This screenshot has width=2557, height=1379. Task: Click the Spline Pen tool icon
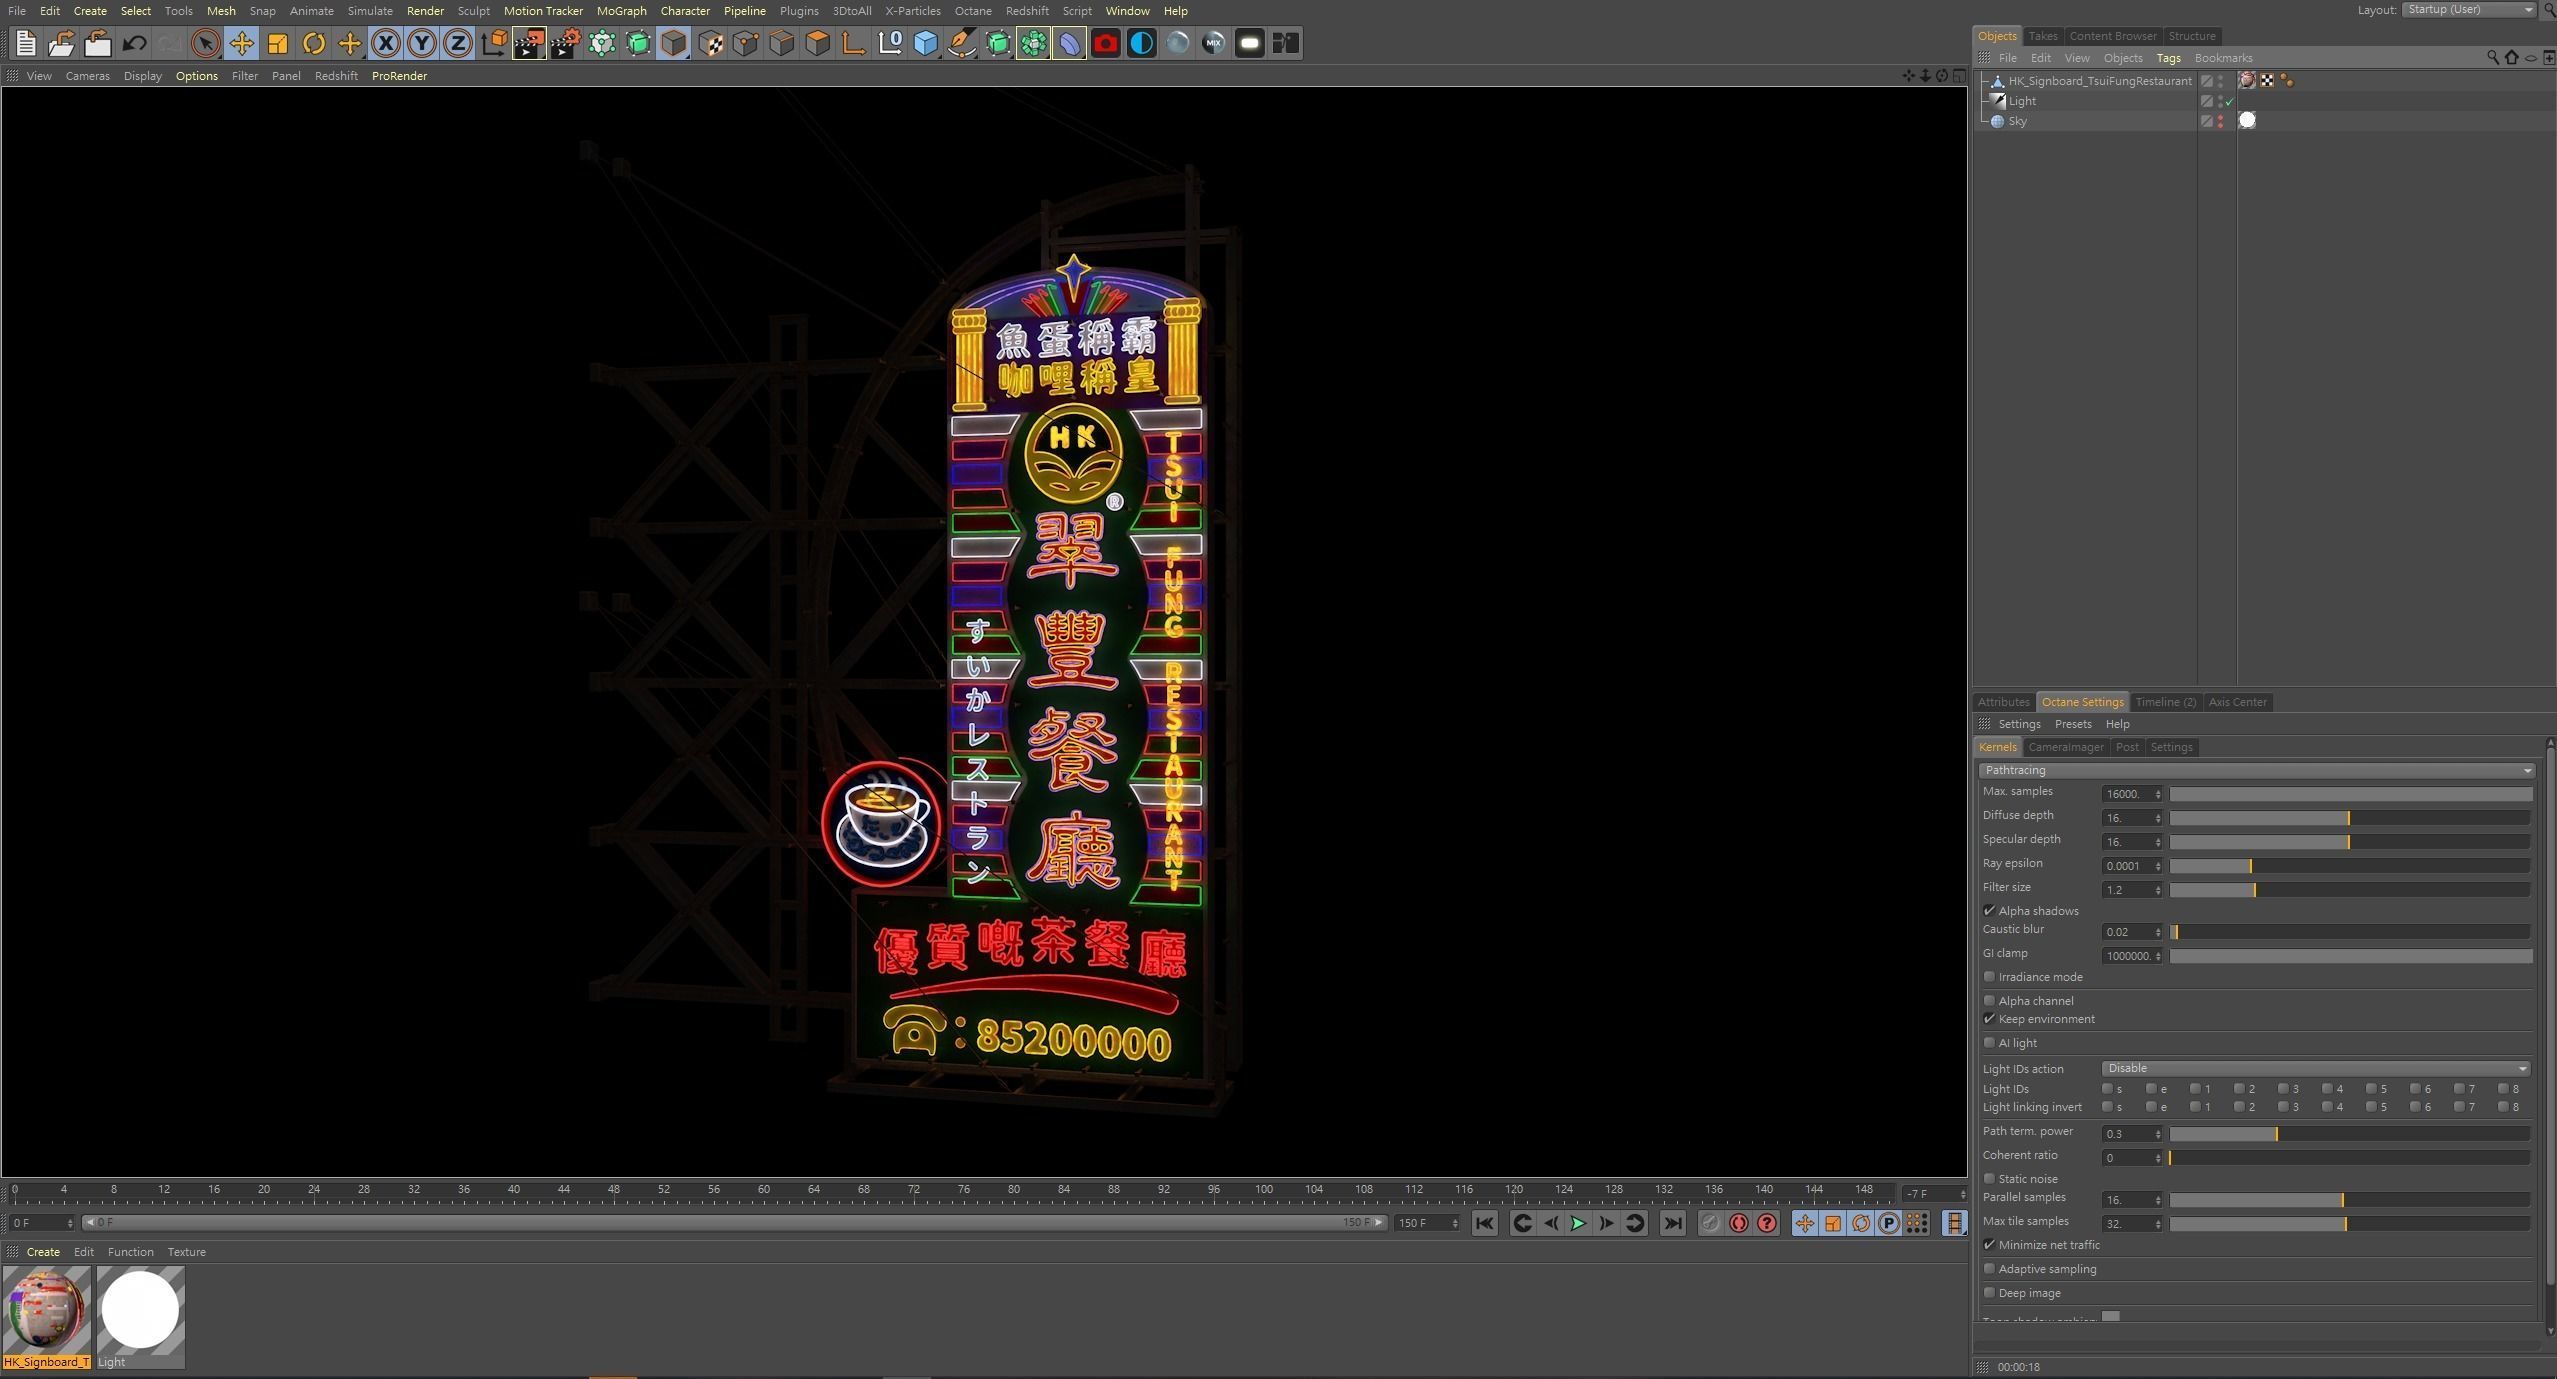(961, 43)
